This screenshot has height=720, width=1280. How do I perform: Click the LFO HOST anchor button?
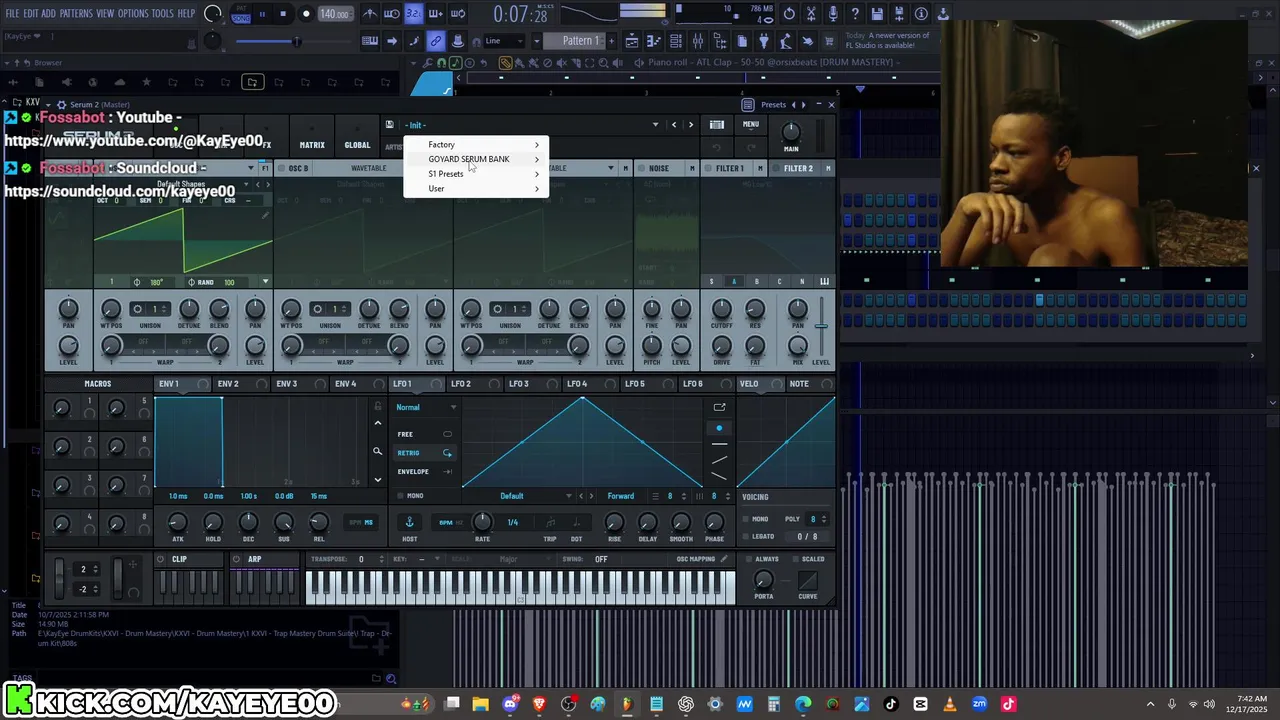[x=409, y=522]
